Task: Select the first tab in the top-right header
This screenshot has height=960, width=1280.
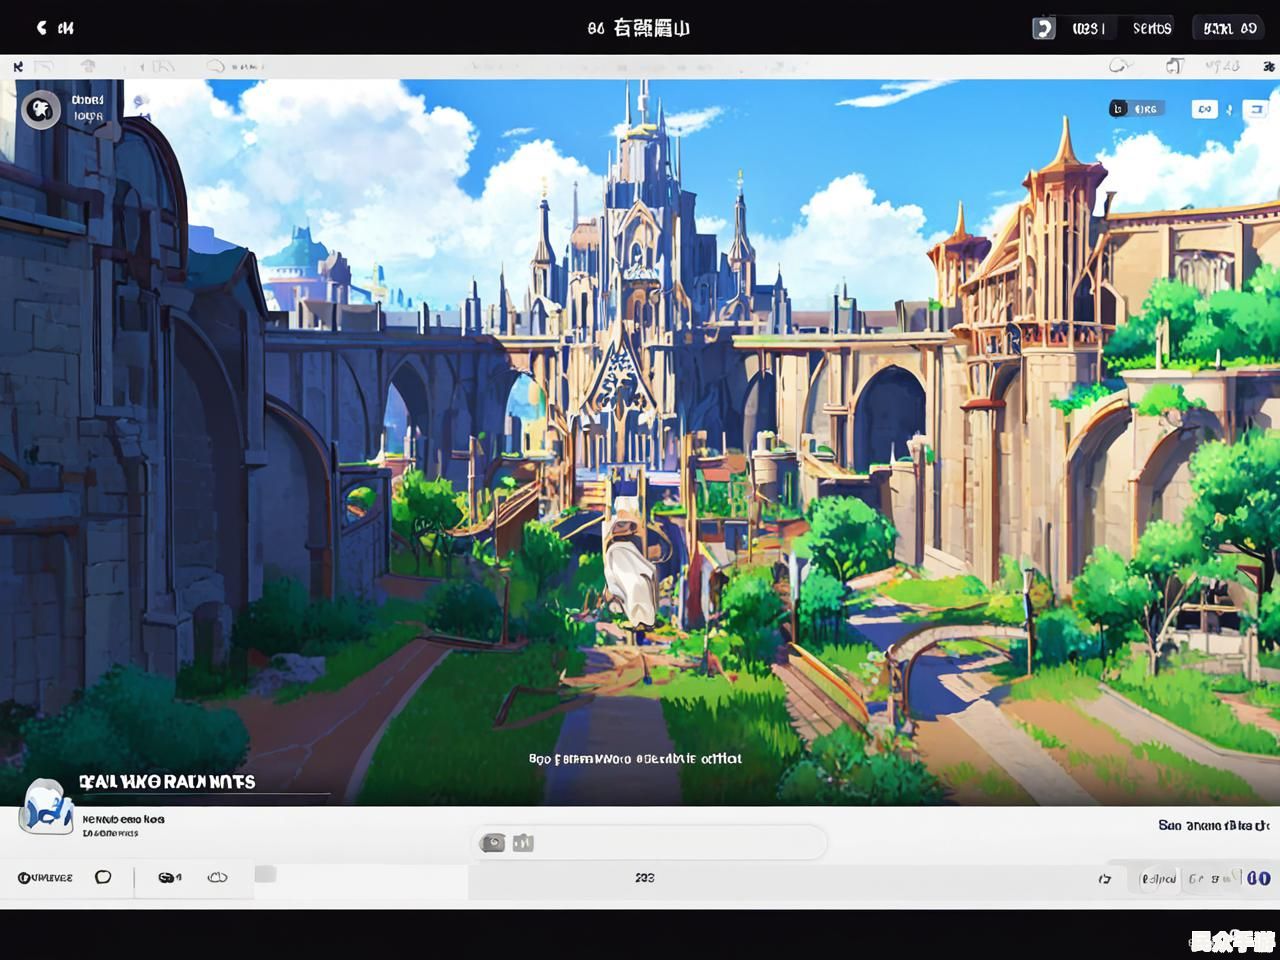Action: [1088, 28]
